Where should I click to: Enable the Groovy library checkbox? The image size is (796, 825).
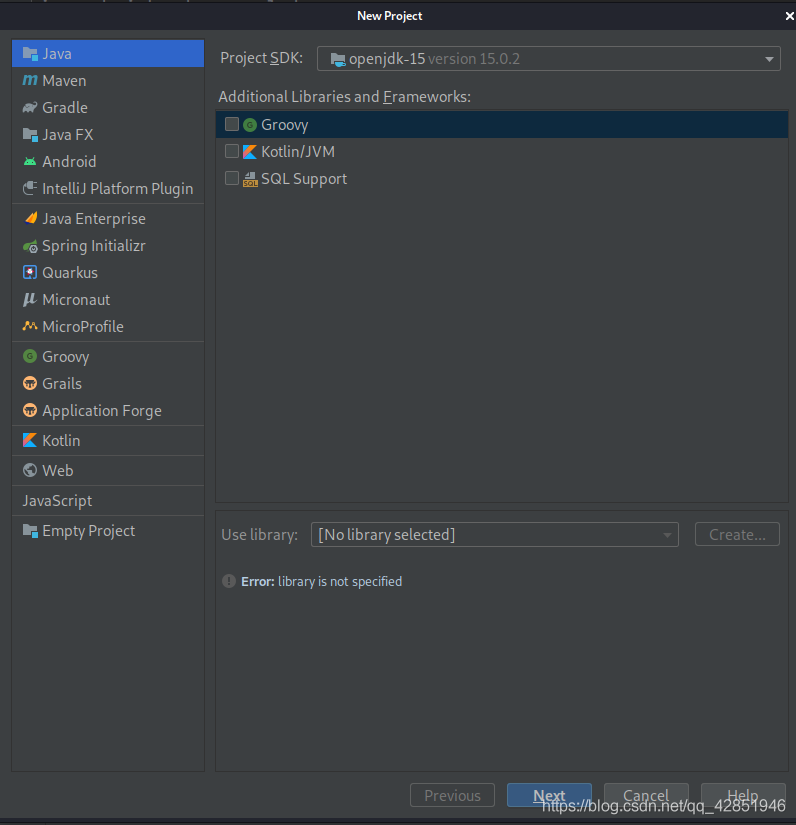tap(232, 125)
